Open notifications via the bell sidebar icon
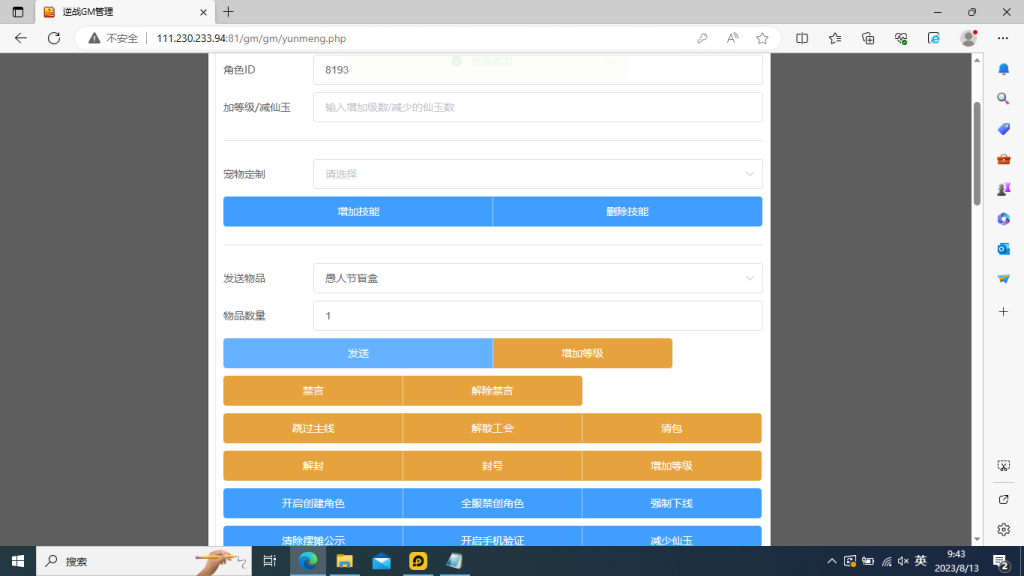This screenshot has height=576, width=1024. pos(1003,68)
